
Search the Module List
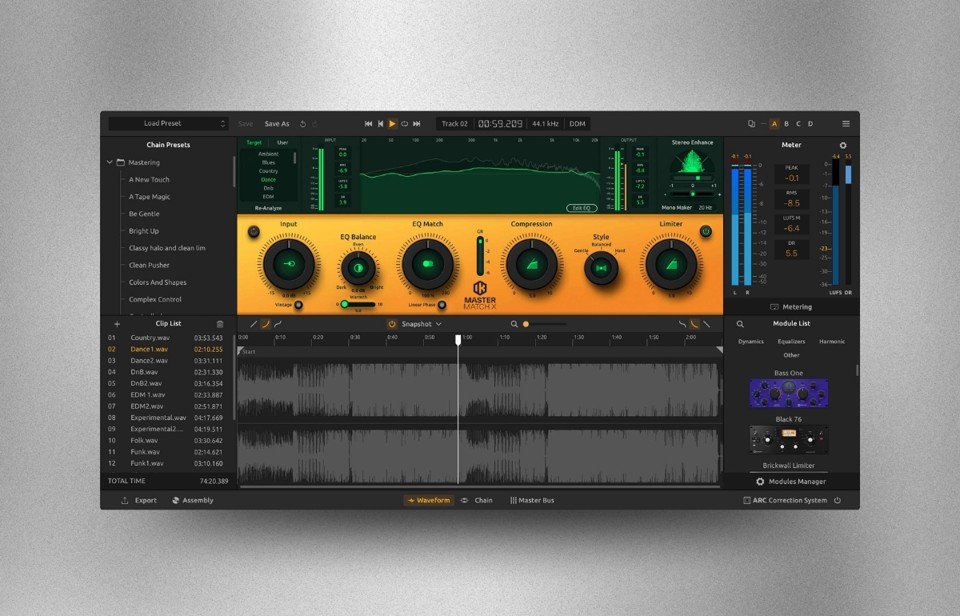tap(740, 324)
